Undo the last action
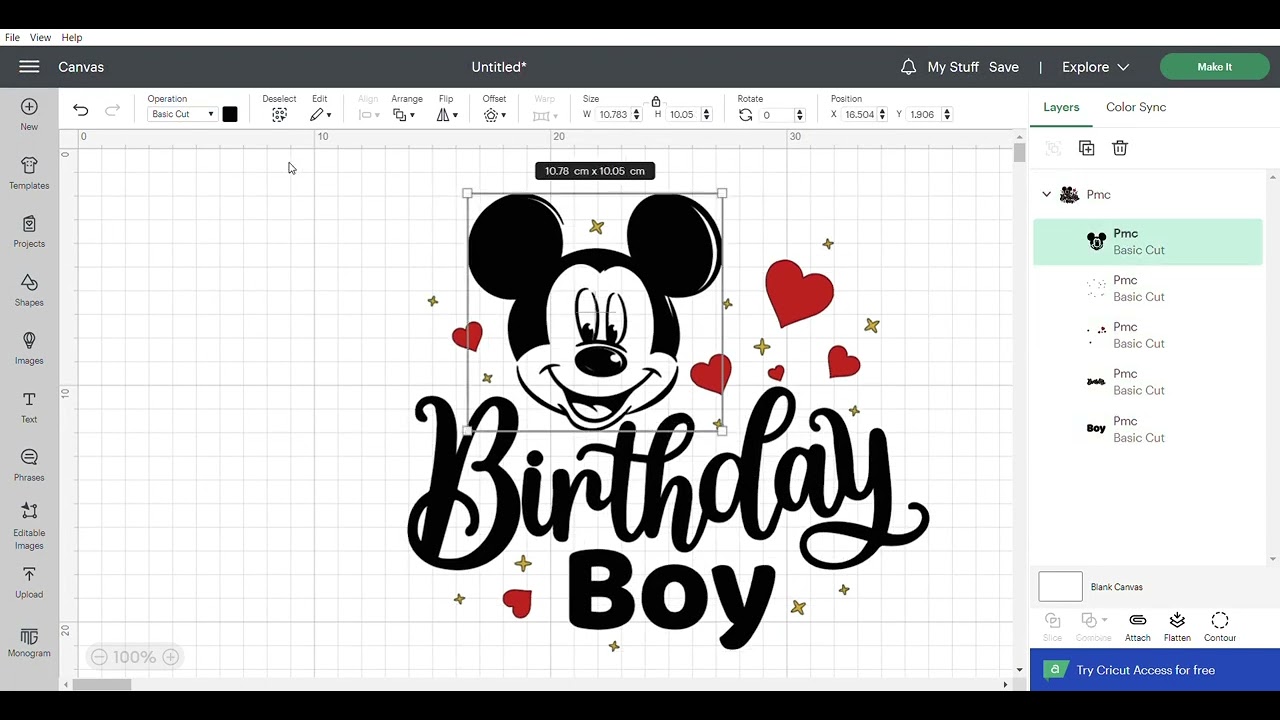 pyautogui.click(x=80, y=110)
